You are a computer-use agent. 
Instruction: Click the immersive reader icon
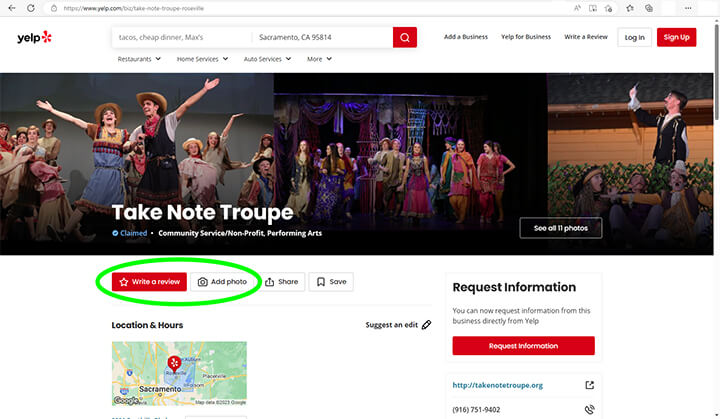pos(593,8)
